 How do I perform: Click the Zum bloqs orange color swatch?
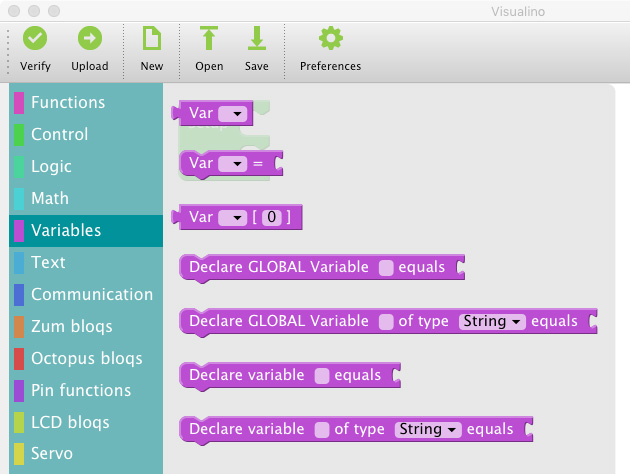[x=18, y=326]
